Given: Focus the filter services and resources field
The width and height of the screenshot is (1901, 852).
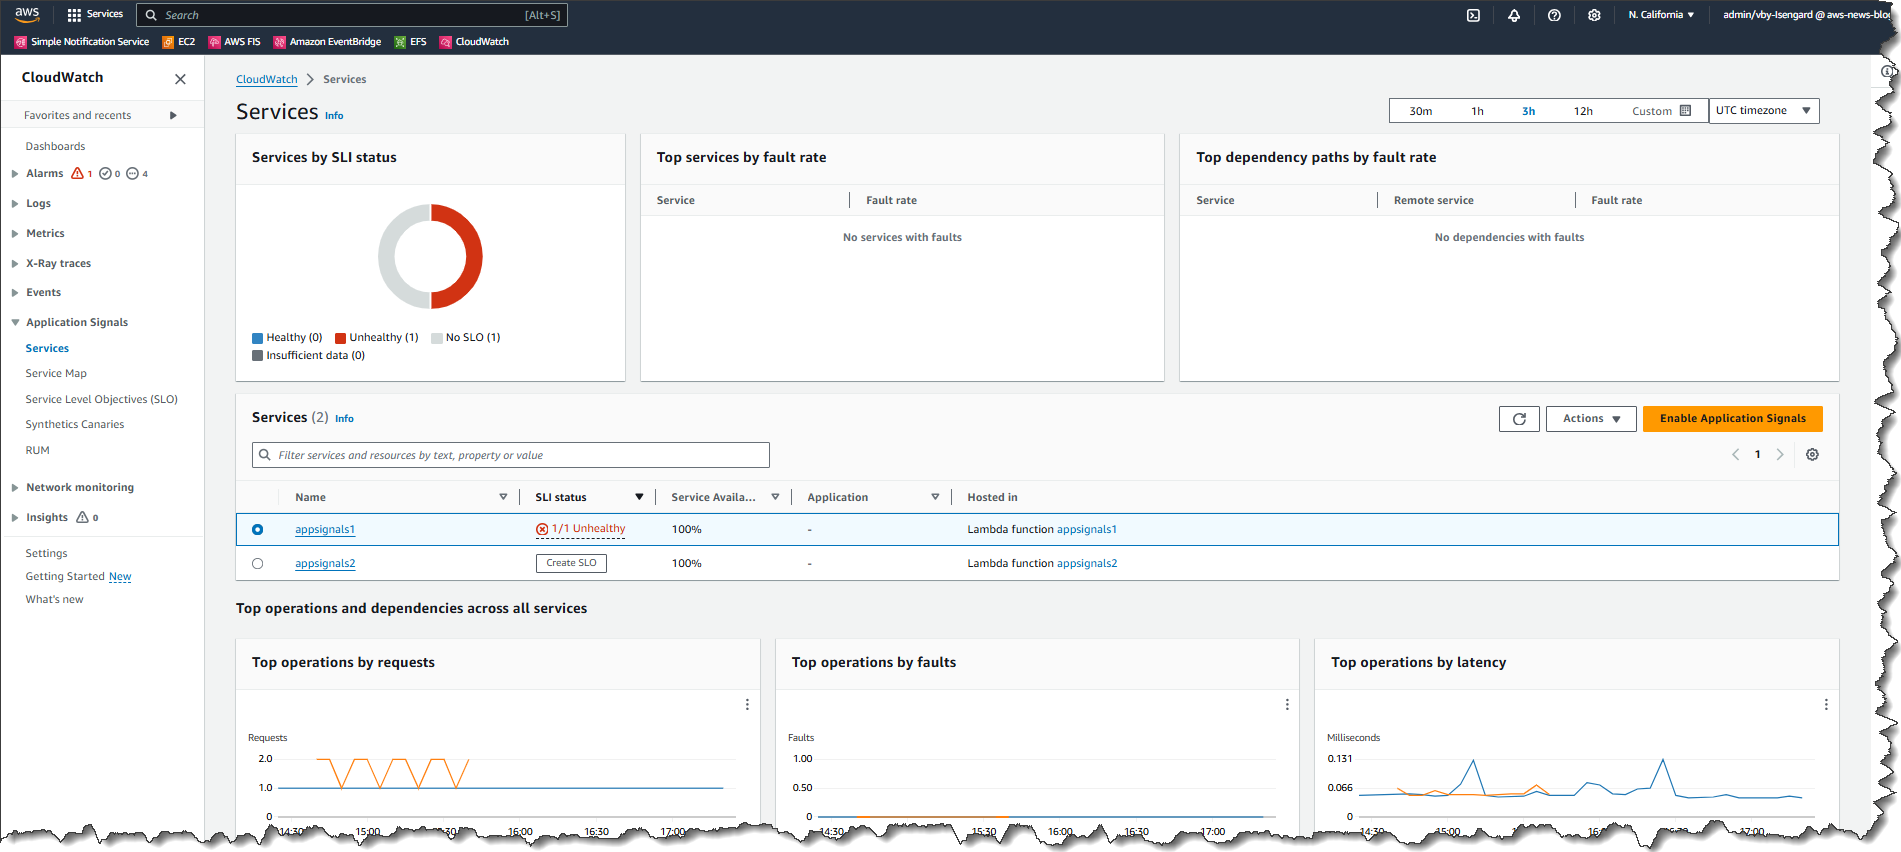Looking at the screenshot, I should click(x=511, y=456).
